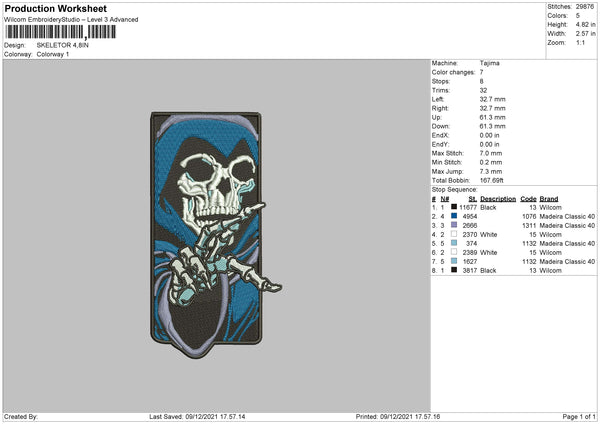Click the design name "SKELETOR 4,8IN"
This screenshot has height=424, width=600.
coord(62,45)
